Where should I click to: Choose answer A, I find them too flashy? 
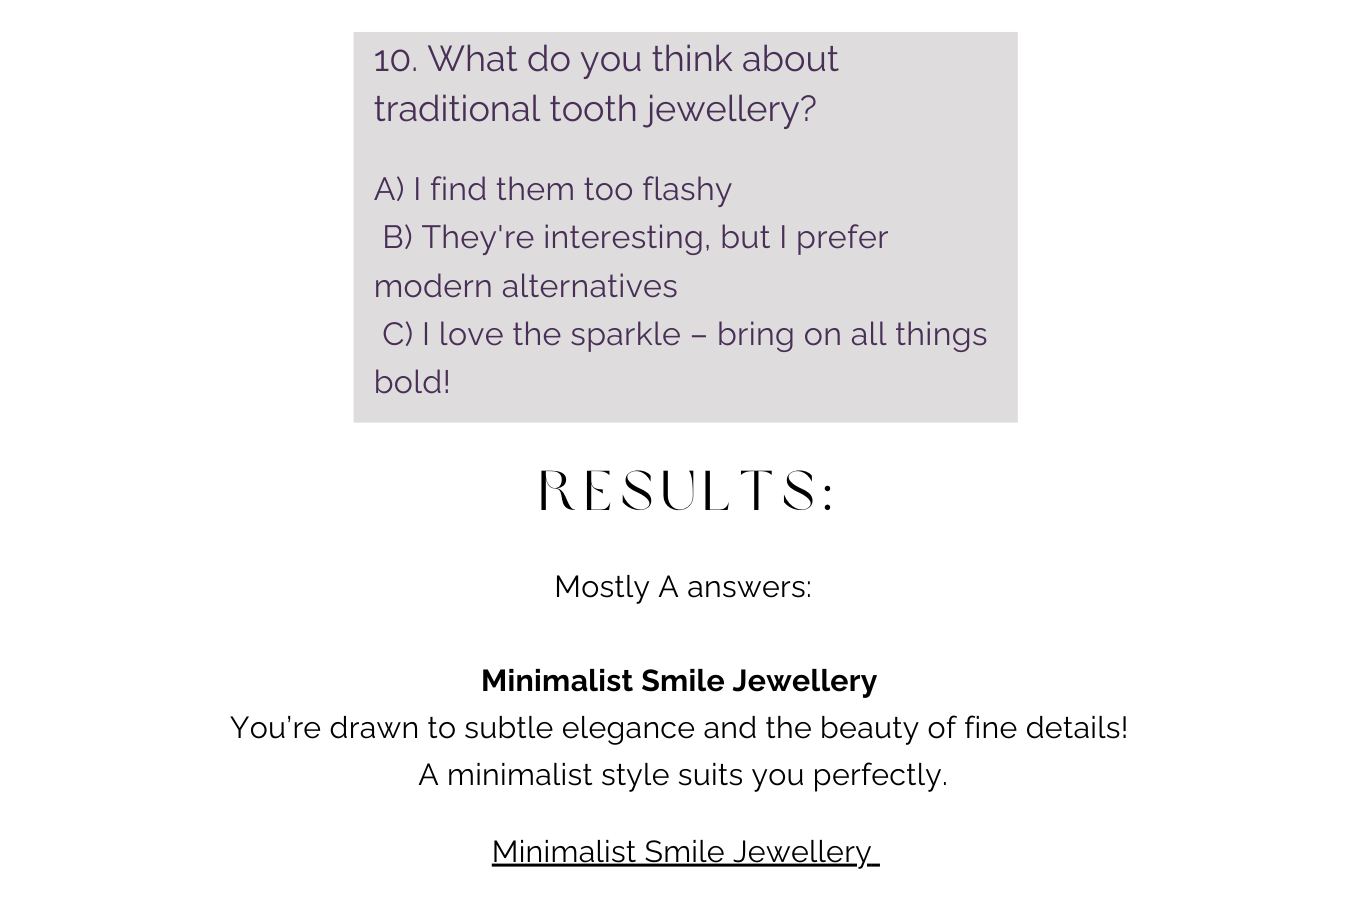[x=552, y=189]
